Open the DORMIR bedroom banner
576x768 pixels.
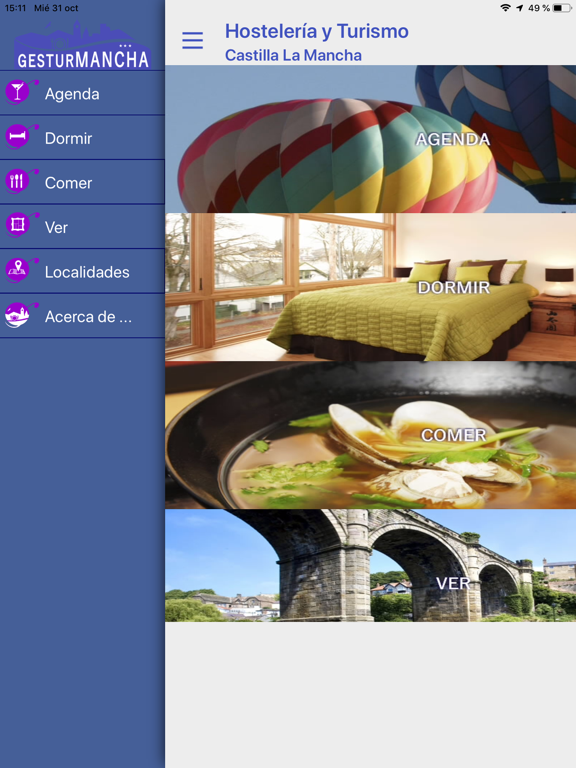pos(370,287)
